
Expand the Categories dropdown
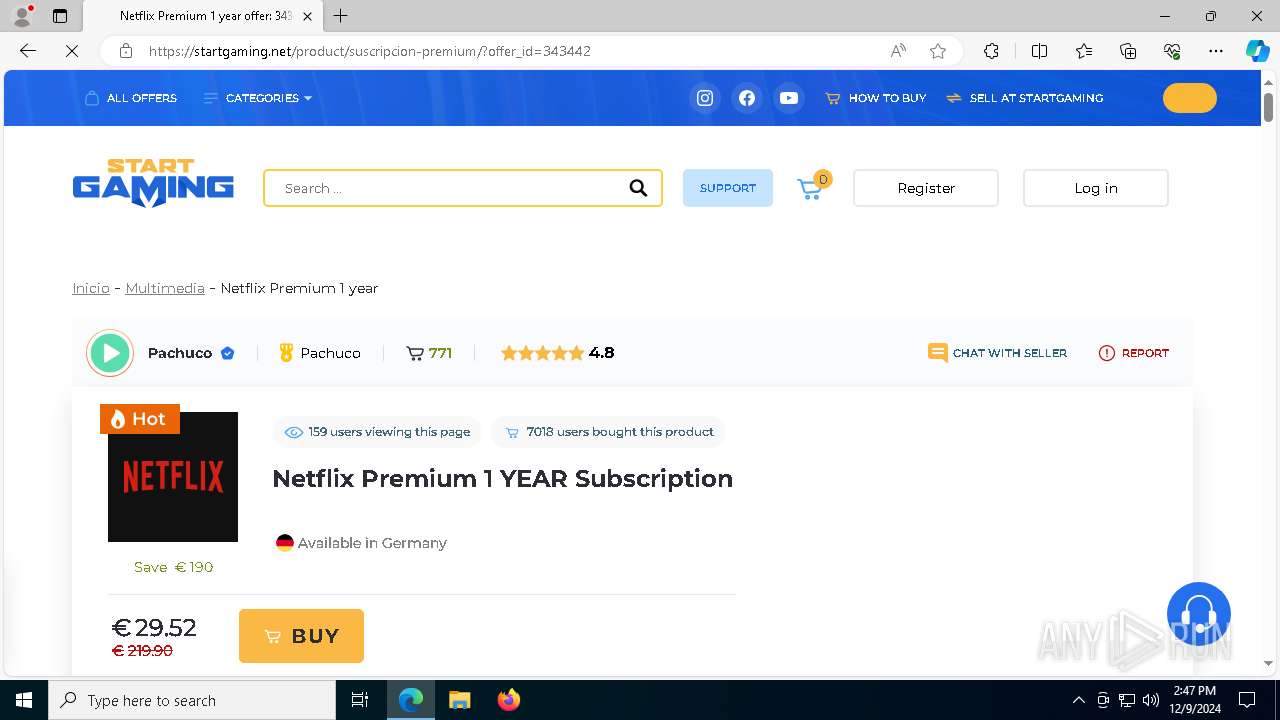point(258,98)
